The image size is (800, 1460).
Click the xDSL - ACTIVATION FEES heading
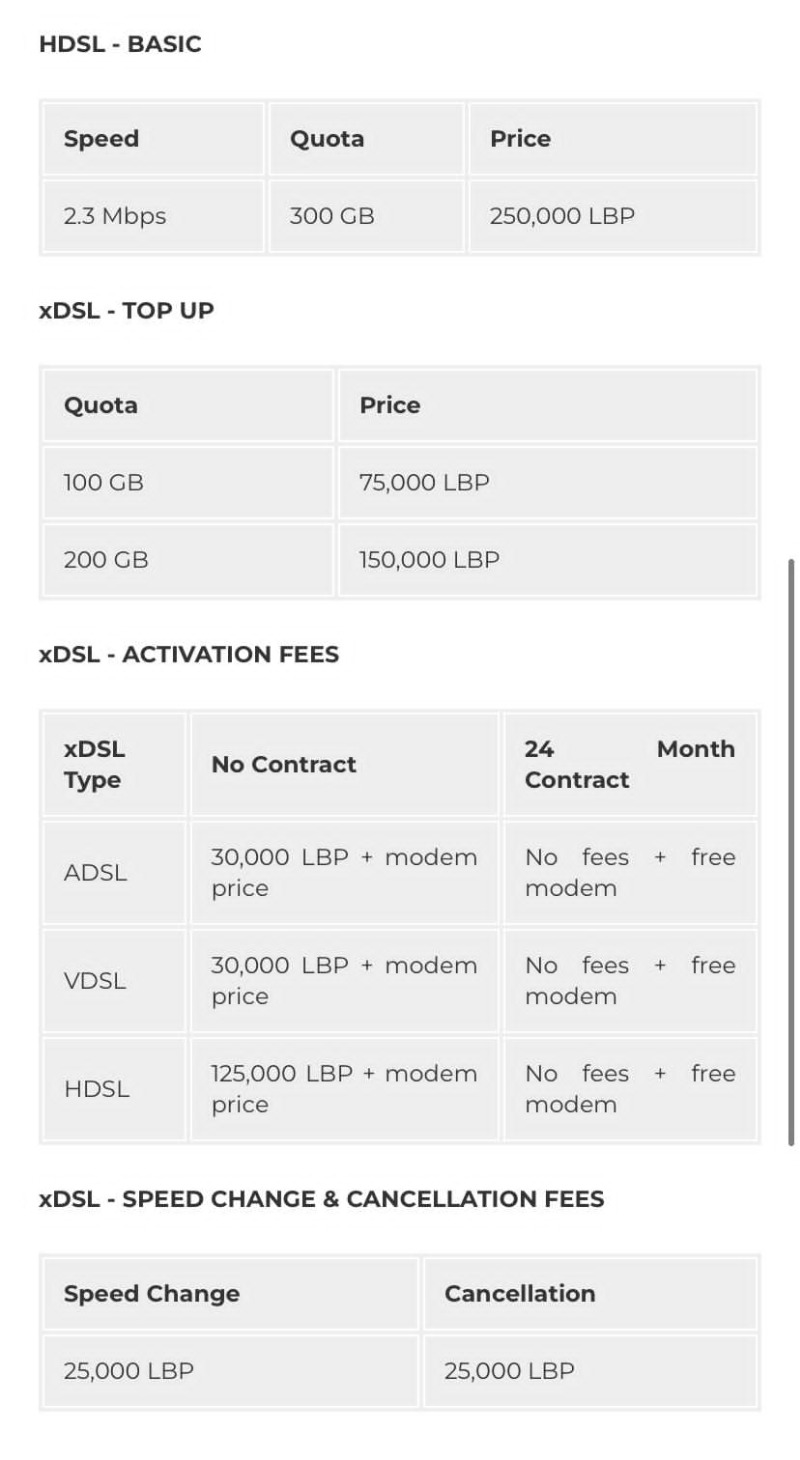click(189, 654)
